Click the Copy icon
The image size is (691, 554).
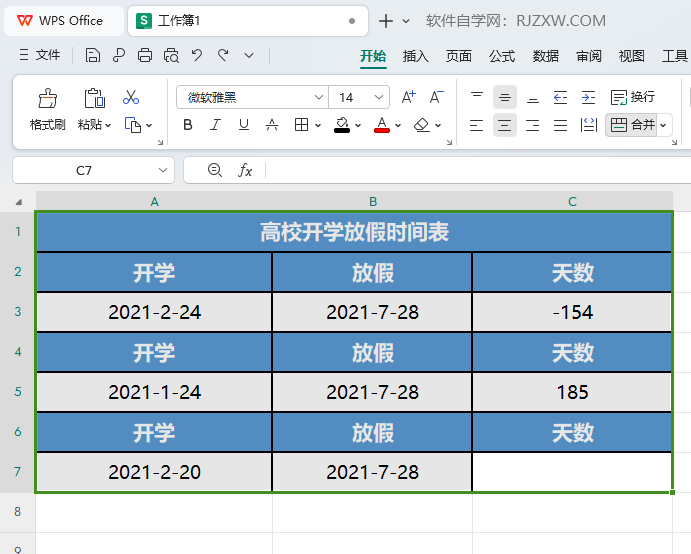point(133,125)
